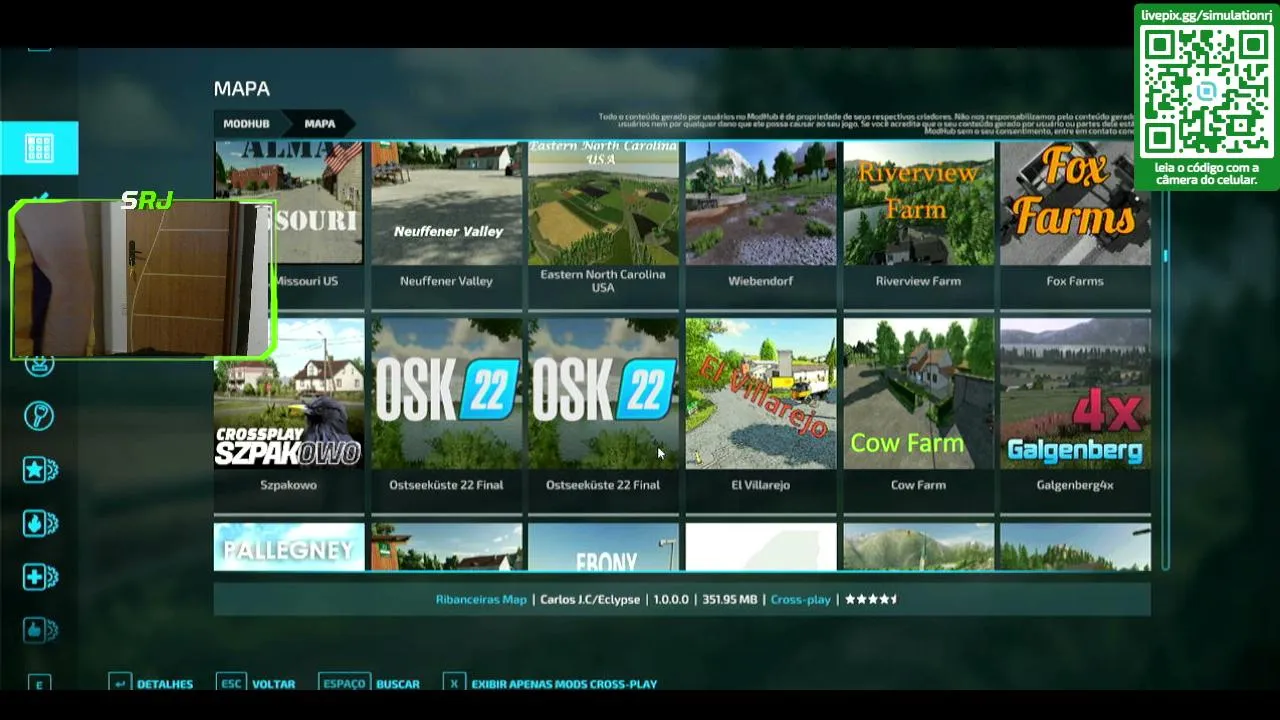Go back with the ESC VOLTAR button
Screen dimensions: 1280x720
[x=256, y=684]
